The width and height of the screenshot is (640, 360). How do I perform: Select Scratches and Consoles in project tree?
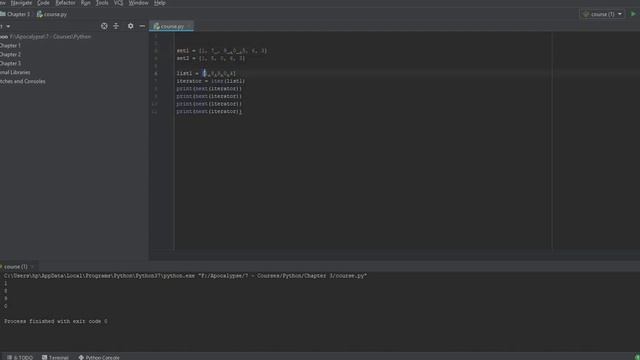(x=23, y=82)
